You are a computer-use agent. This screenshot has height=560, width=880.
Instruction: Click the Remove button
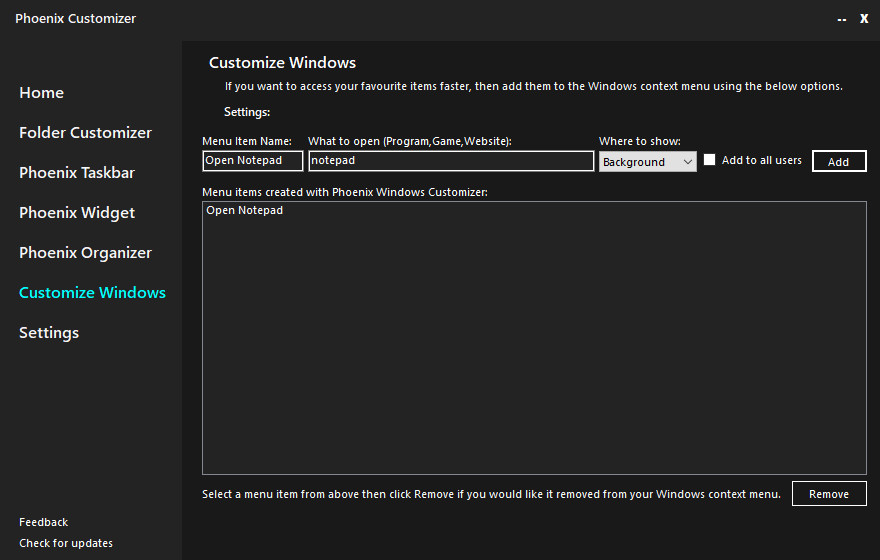point(829,494)
